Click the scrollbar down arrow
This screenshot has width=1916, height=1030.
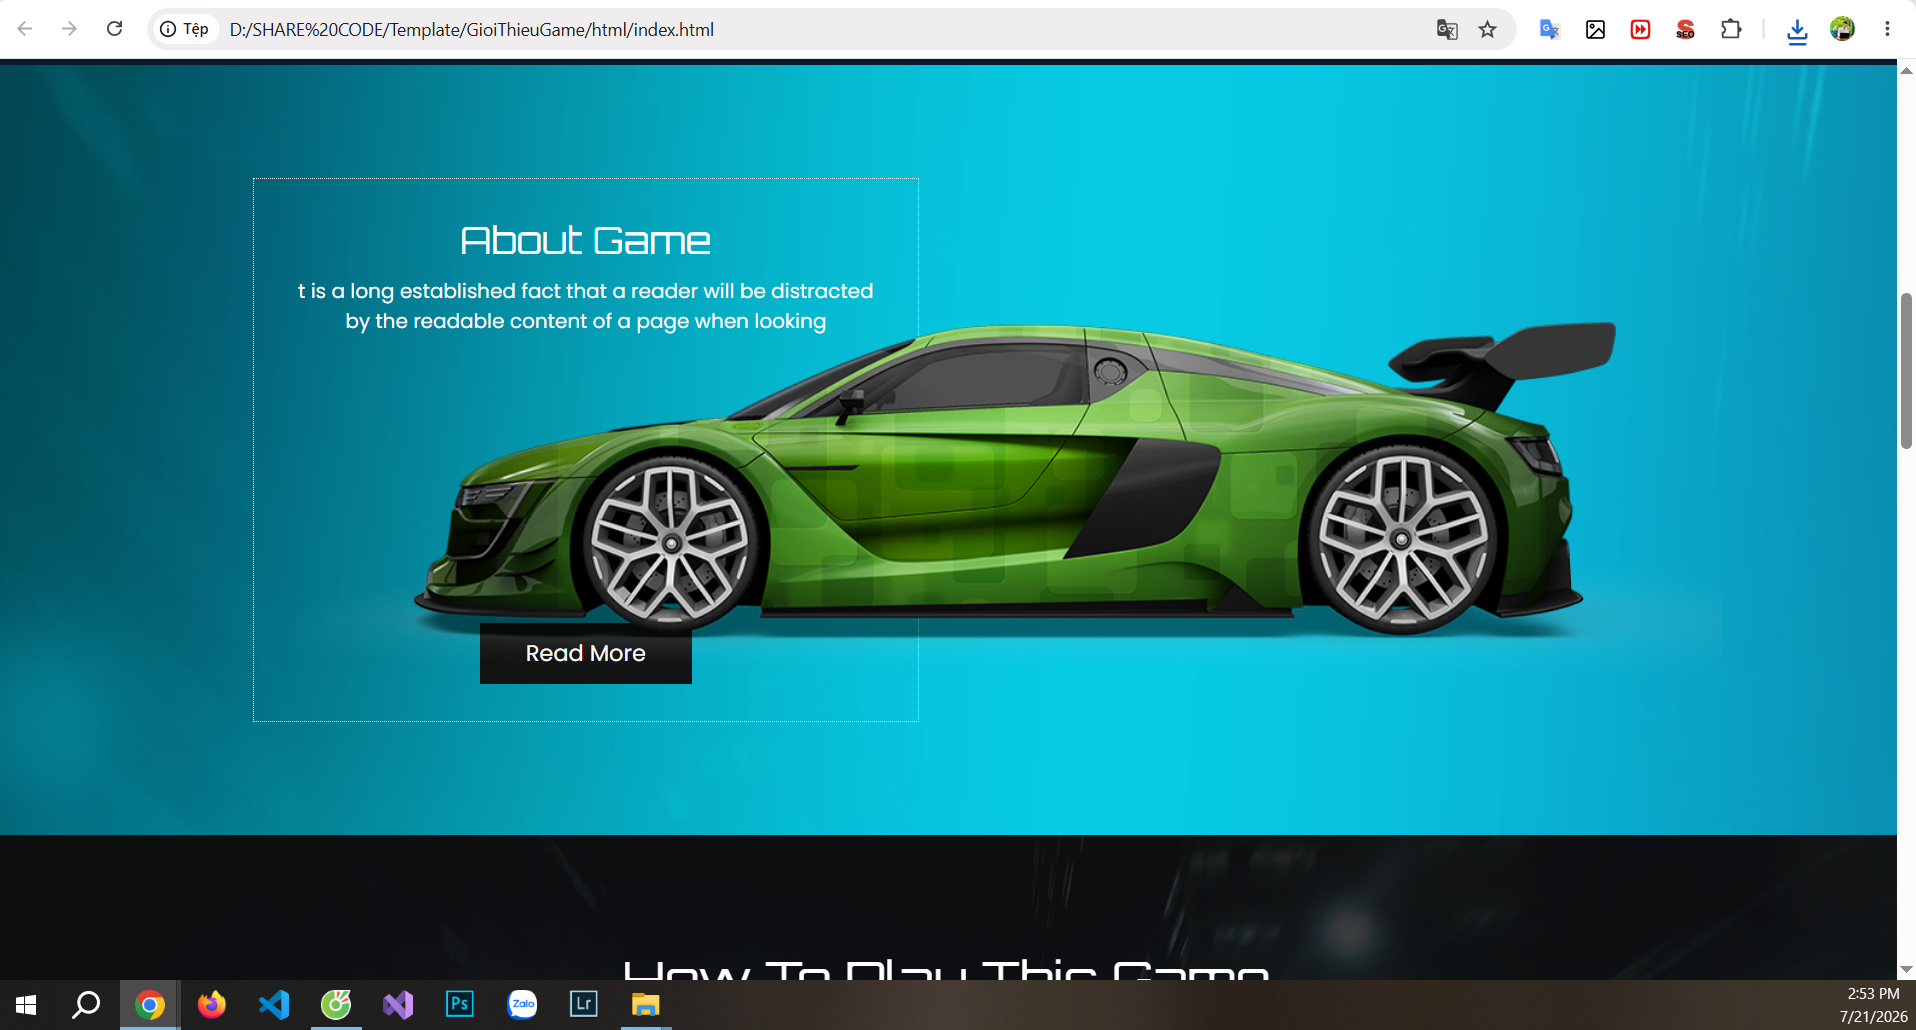tap(1906, 969)
